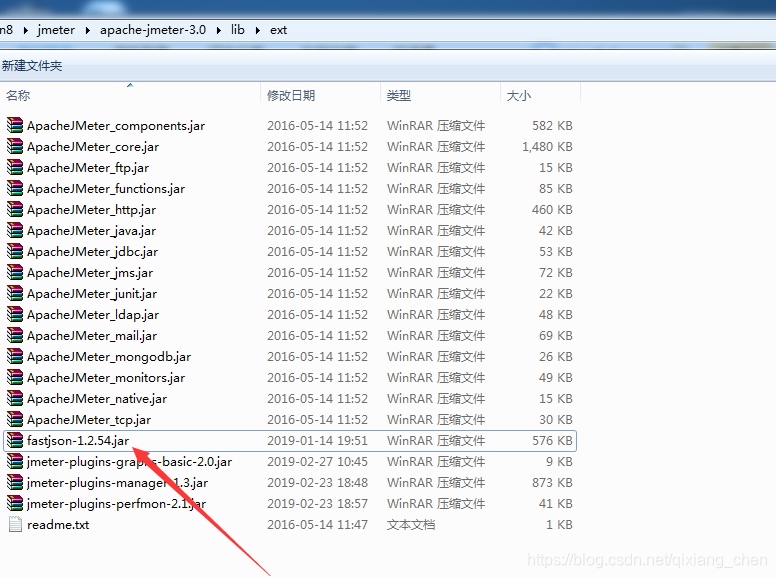Click the 873 KB size value
This screenshot has height=578, width=776.
pyautogui.click(x=552, y=482)
